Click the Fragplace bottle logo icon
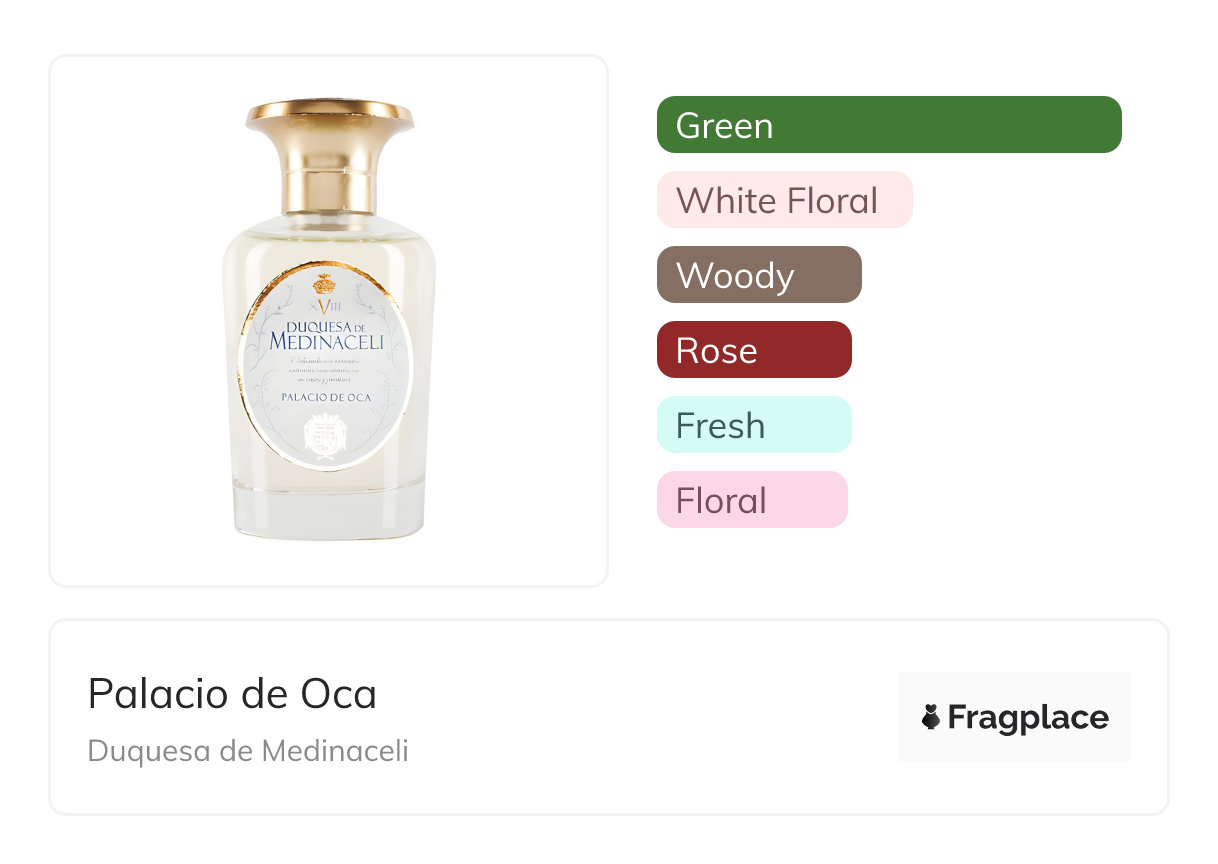Image resolution: width=1218 pixels, height=864 pixels. pos(931,717)
